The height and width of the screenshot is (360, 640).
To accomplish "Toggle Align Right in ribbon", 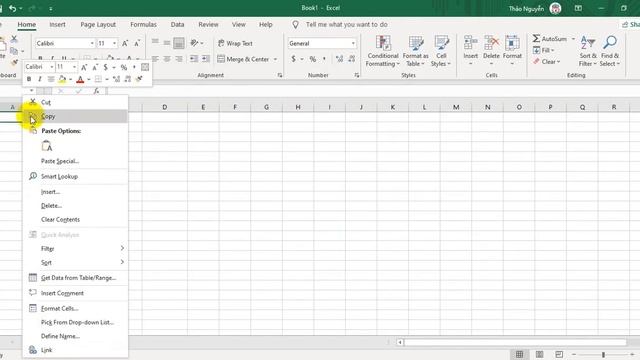I will (x=179, y=59).
